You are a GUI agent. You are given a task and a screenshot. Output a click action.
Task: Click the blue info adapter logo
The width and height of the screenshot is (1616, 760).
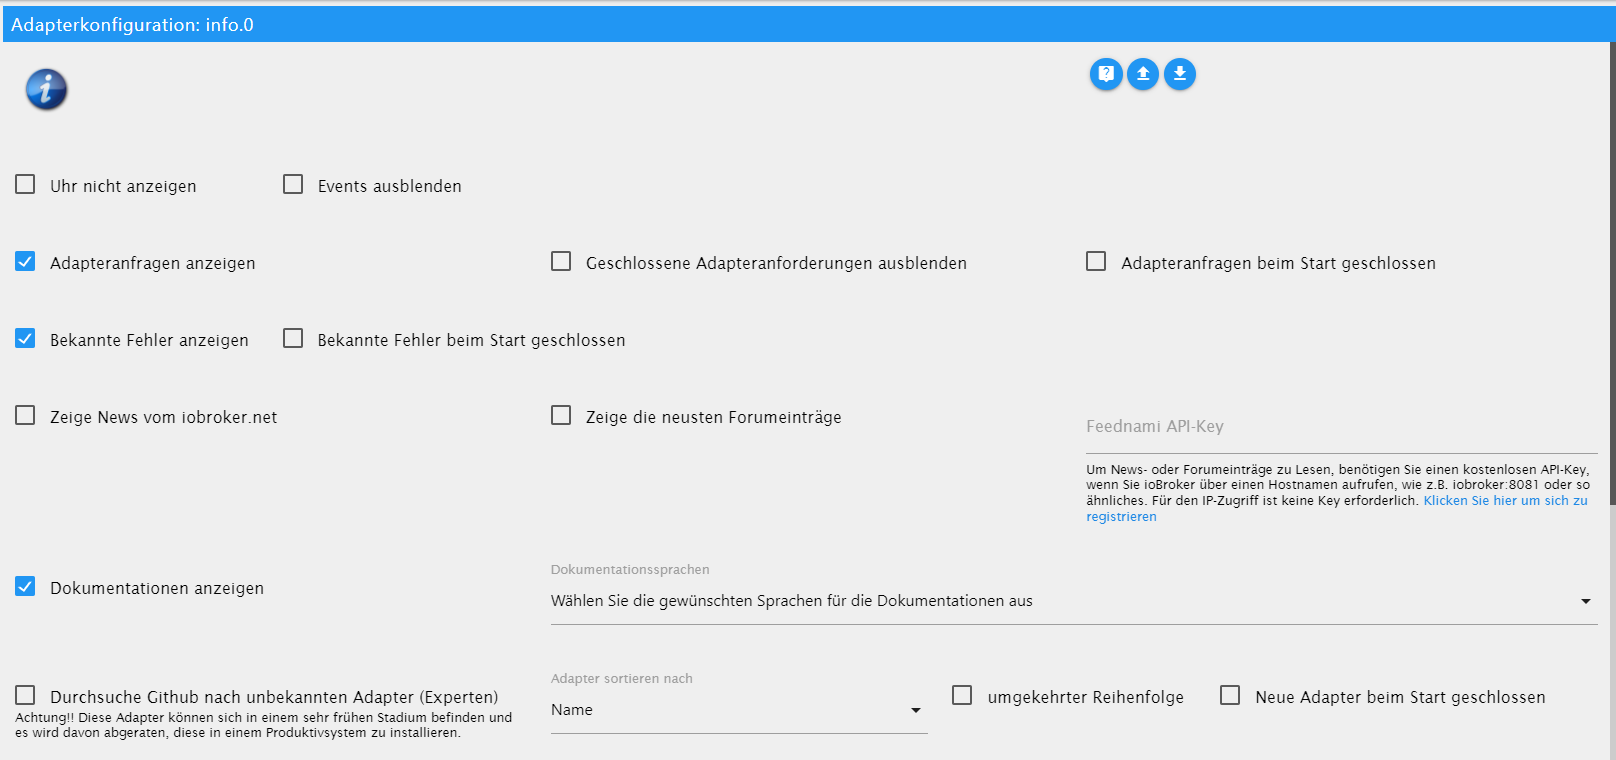(x=46, y=90)
